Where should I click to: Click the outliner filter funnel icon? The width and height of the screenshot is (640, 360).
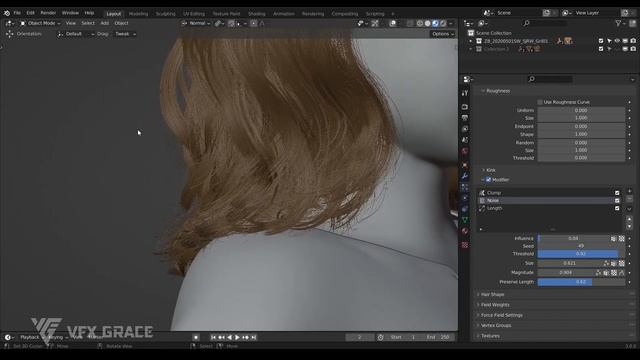pos(618,23)
